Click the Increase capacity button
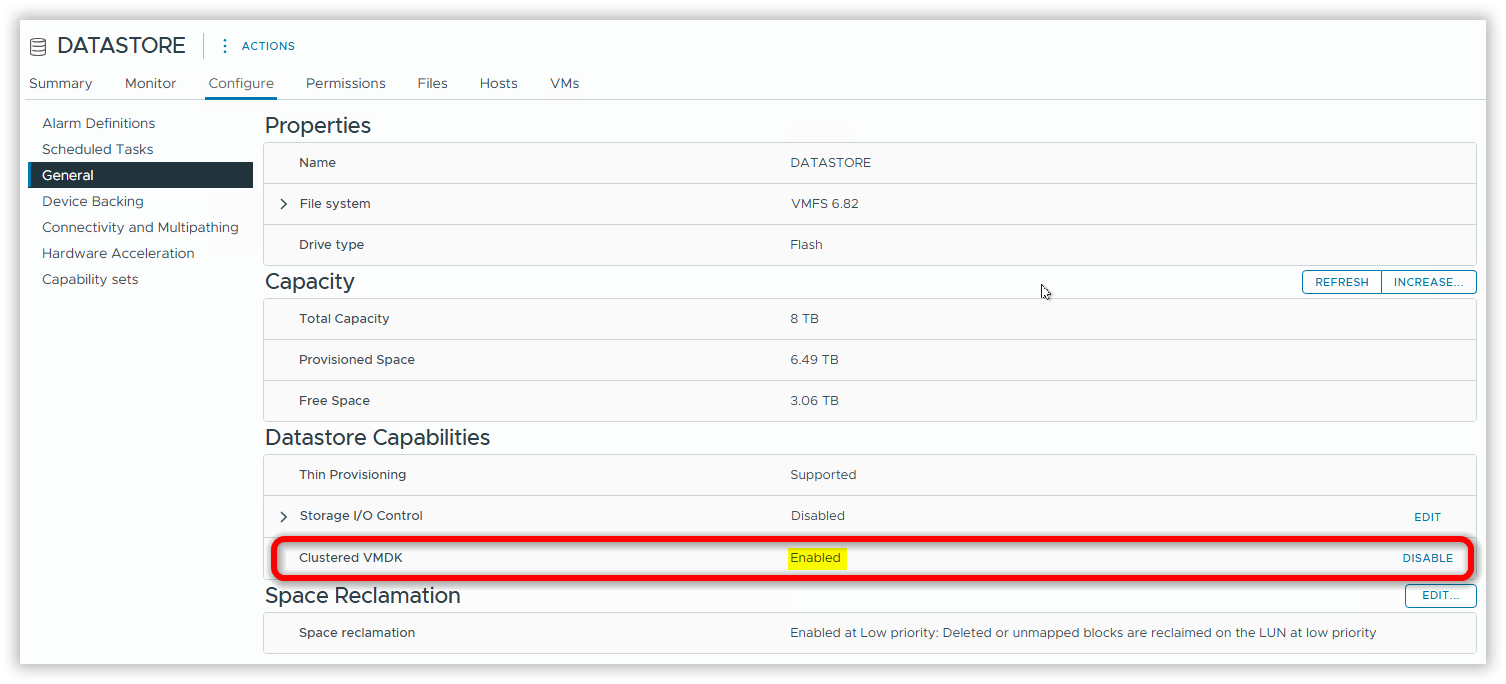The height and width of the screenshot is (684, 1506). [x=1428, y=282]
